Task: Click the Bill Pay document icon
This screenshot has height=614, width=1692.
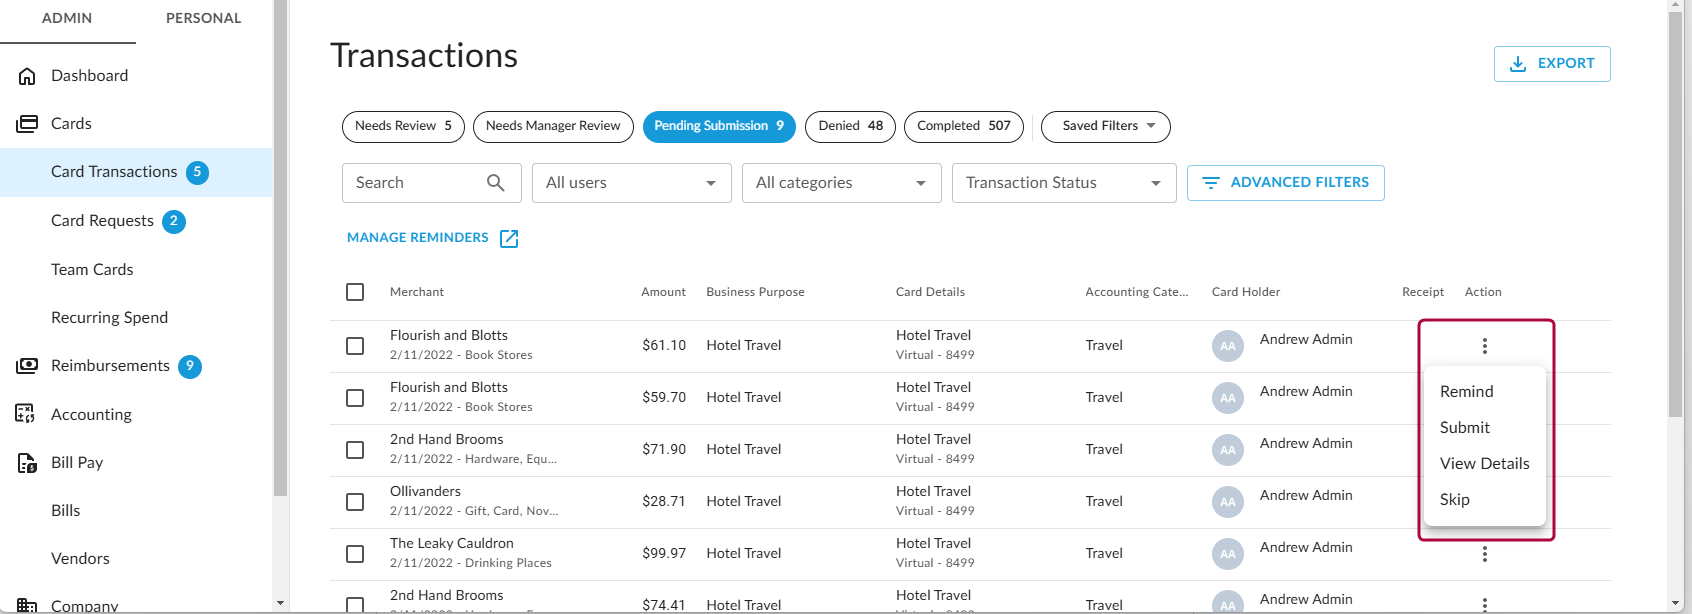Action: (x=27, y=463)
